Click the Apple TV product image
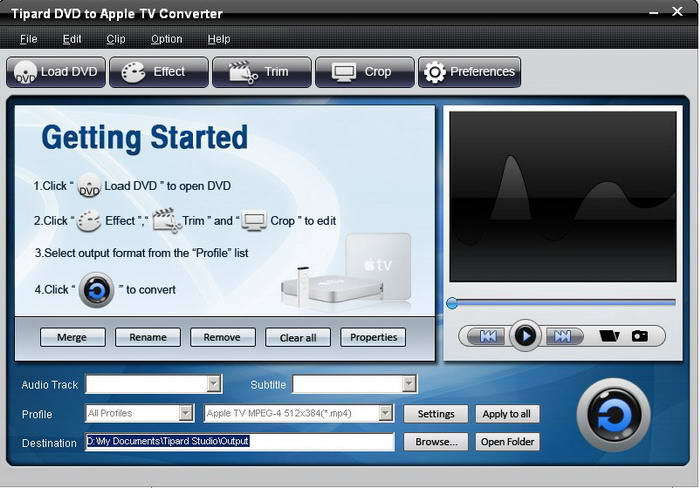 point(346,270)
